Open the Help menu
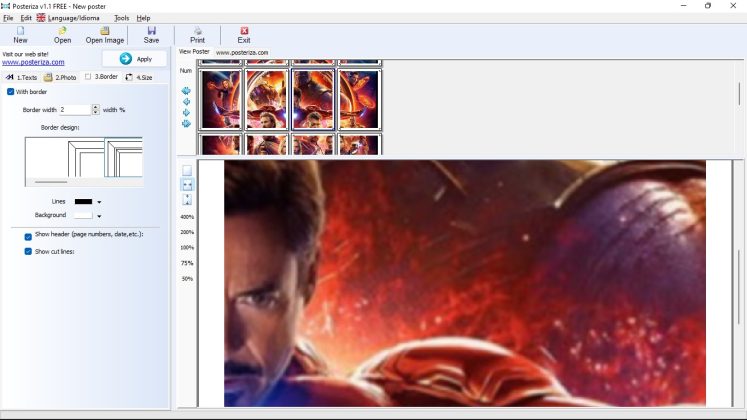Image resolution: width=747 pixels, height=420 pixels. [143, 18]
